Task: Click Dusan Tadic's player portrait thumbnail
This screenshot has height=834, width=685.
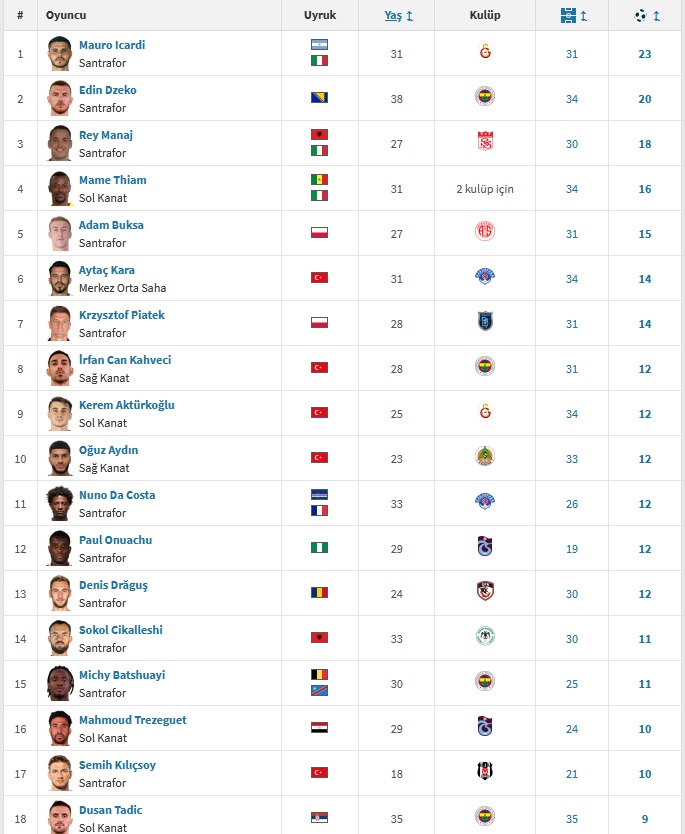Action: (x=60, y=818)
